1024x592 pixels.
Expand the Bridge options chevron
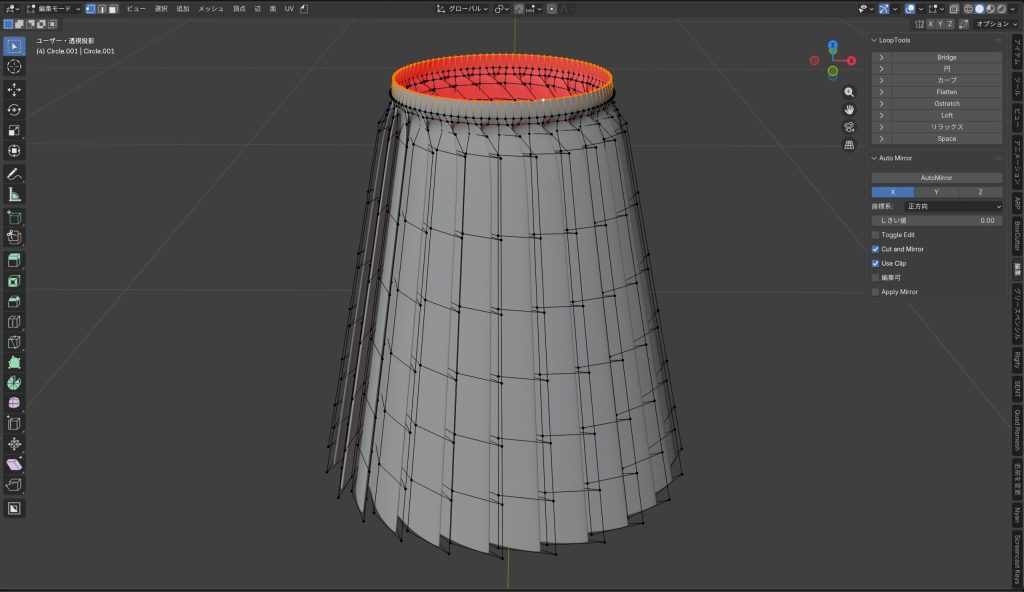click(881, 58)
